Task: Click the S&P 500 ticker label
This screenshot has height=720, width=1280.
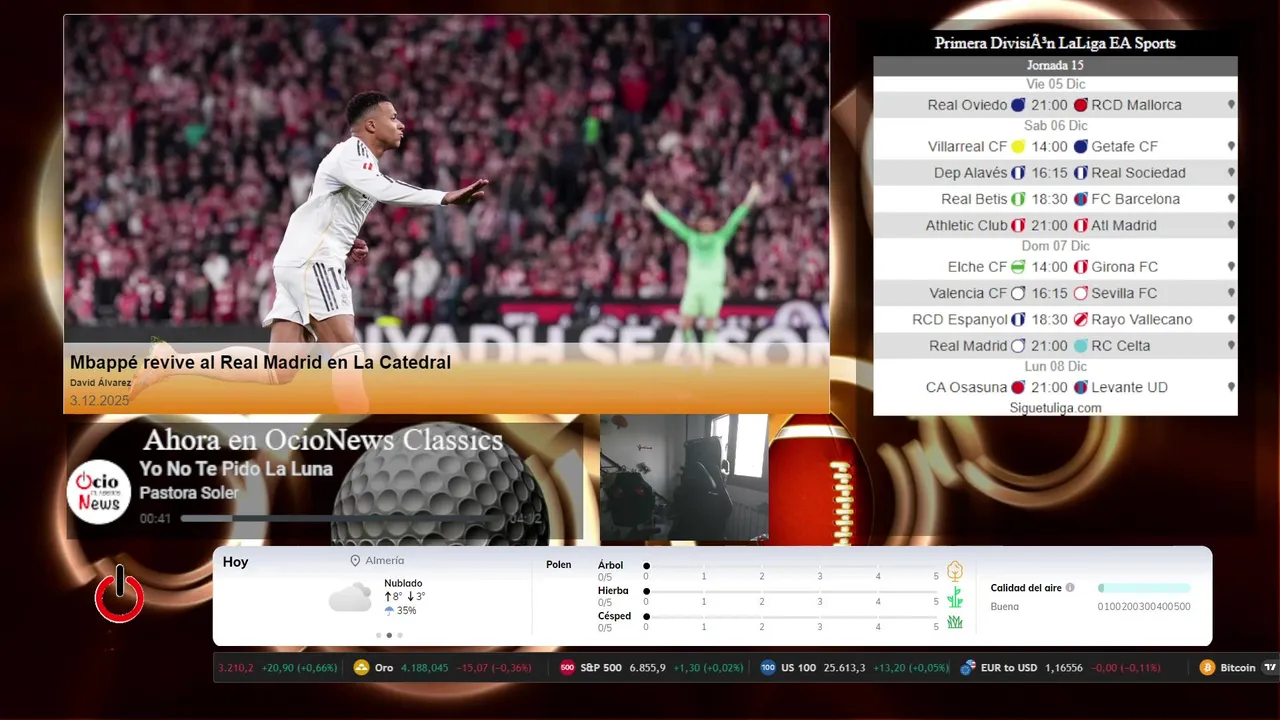Action: coord(601,668)
